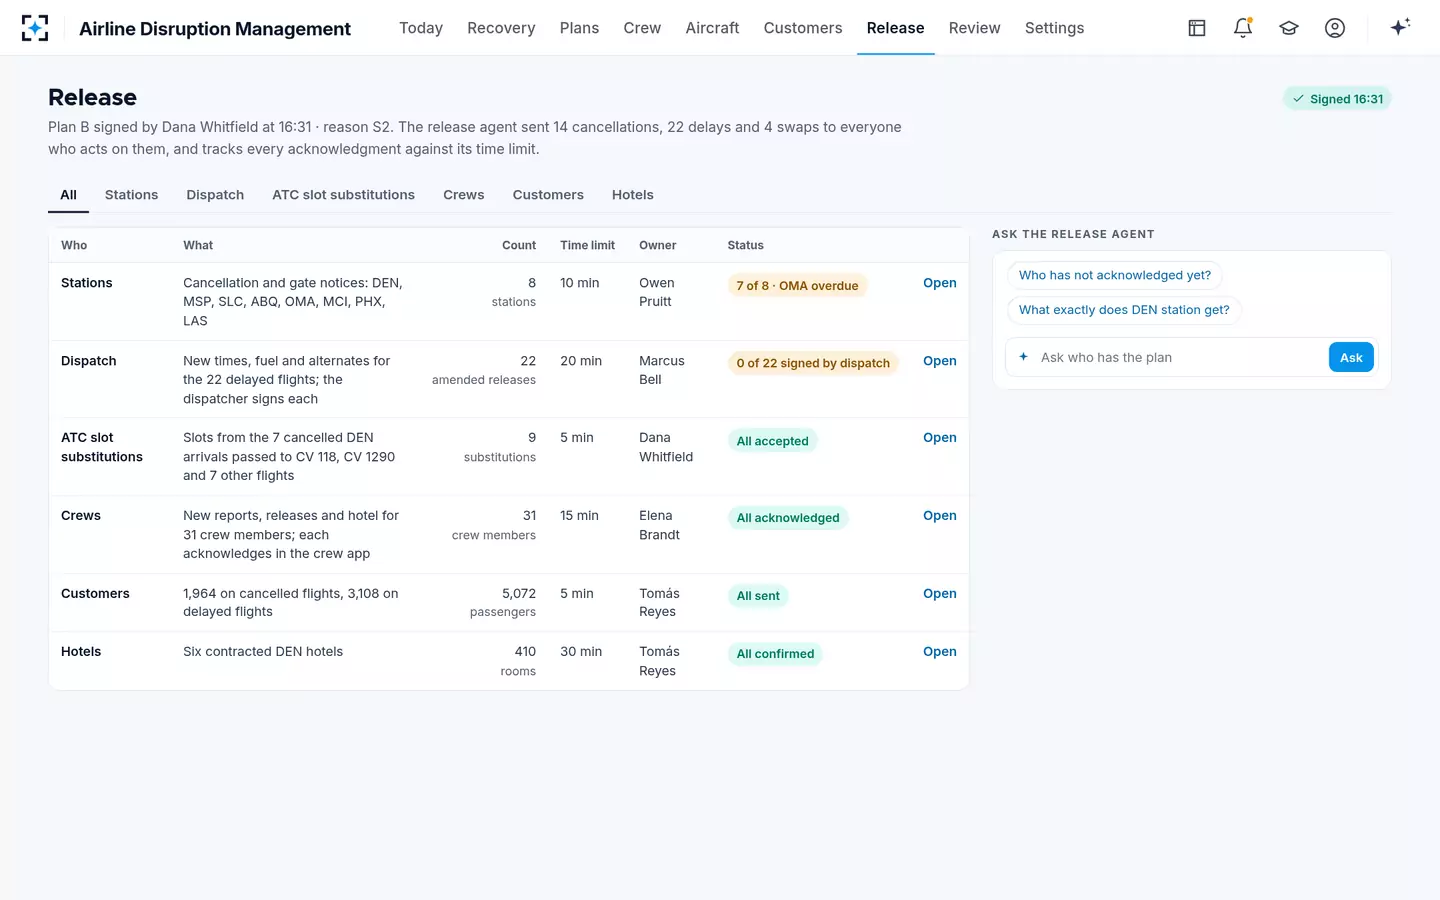Select the All tab
This screenshot has height=900, width=1440.
tap(68, 195)
